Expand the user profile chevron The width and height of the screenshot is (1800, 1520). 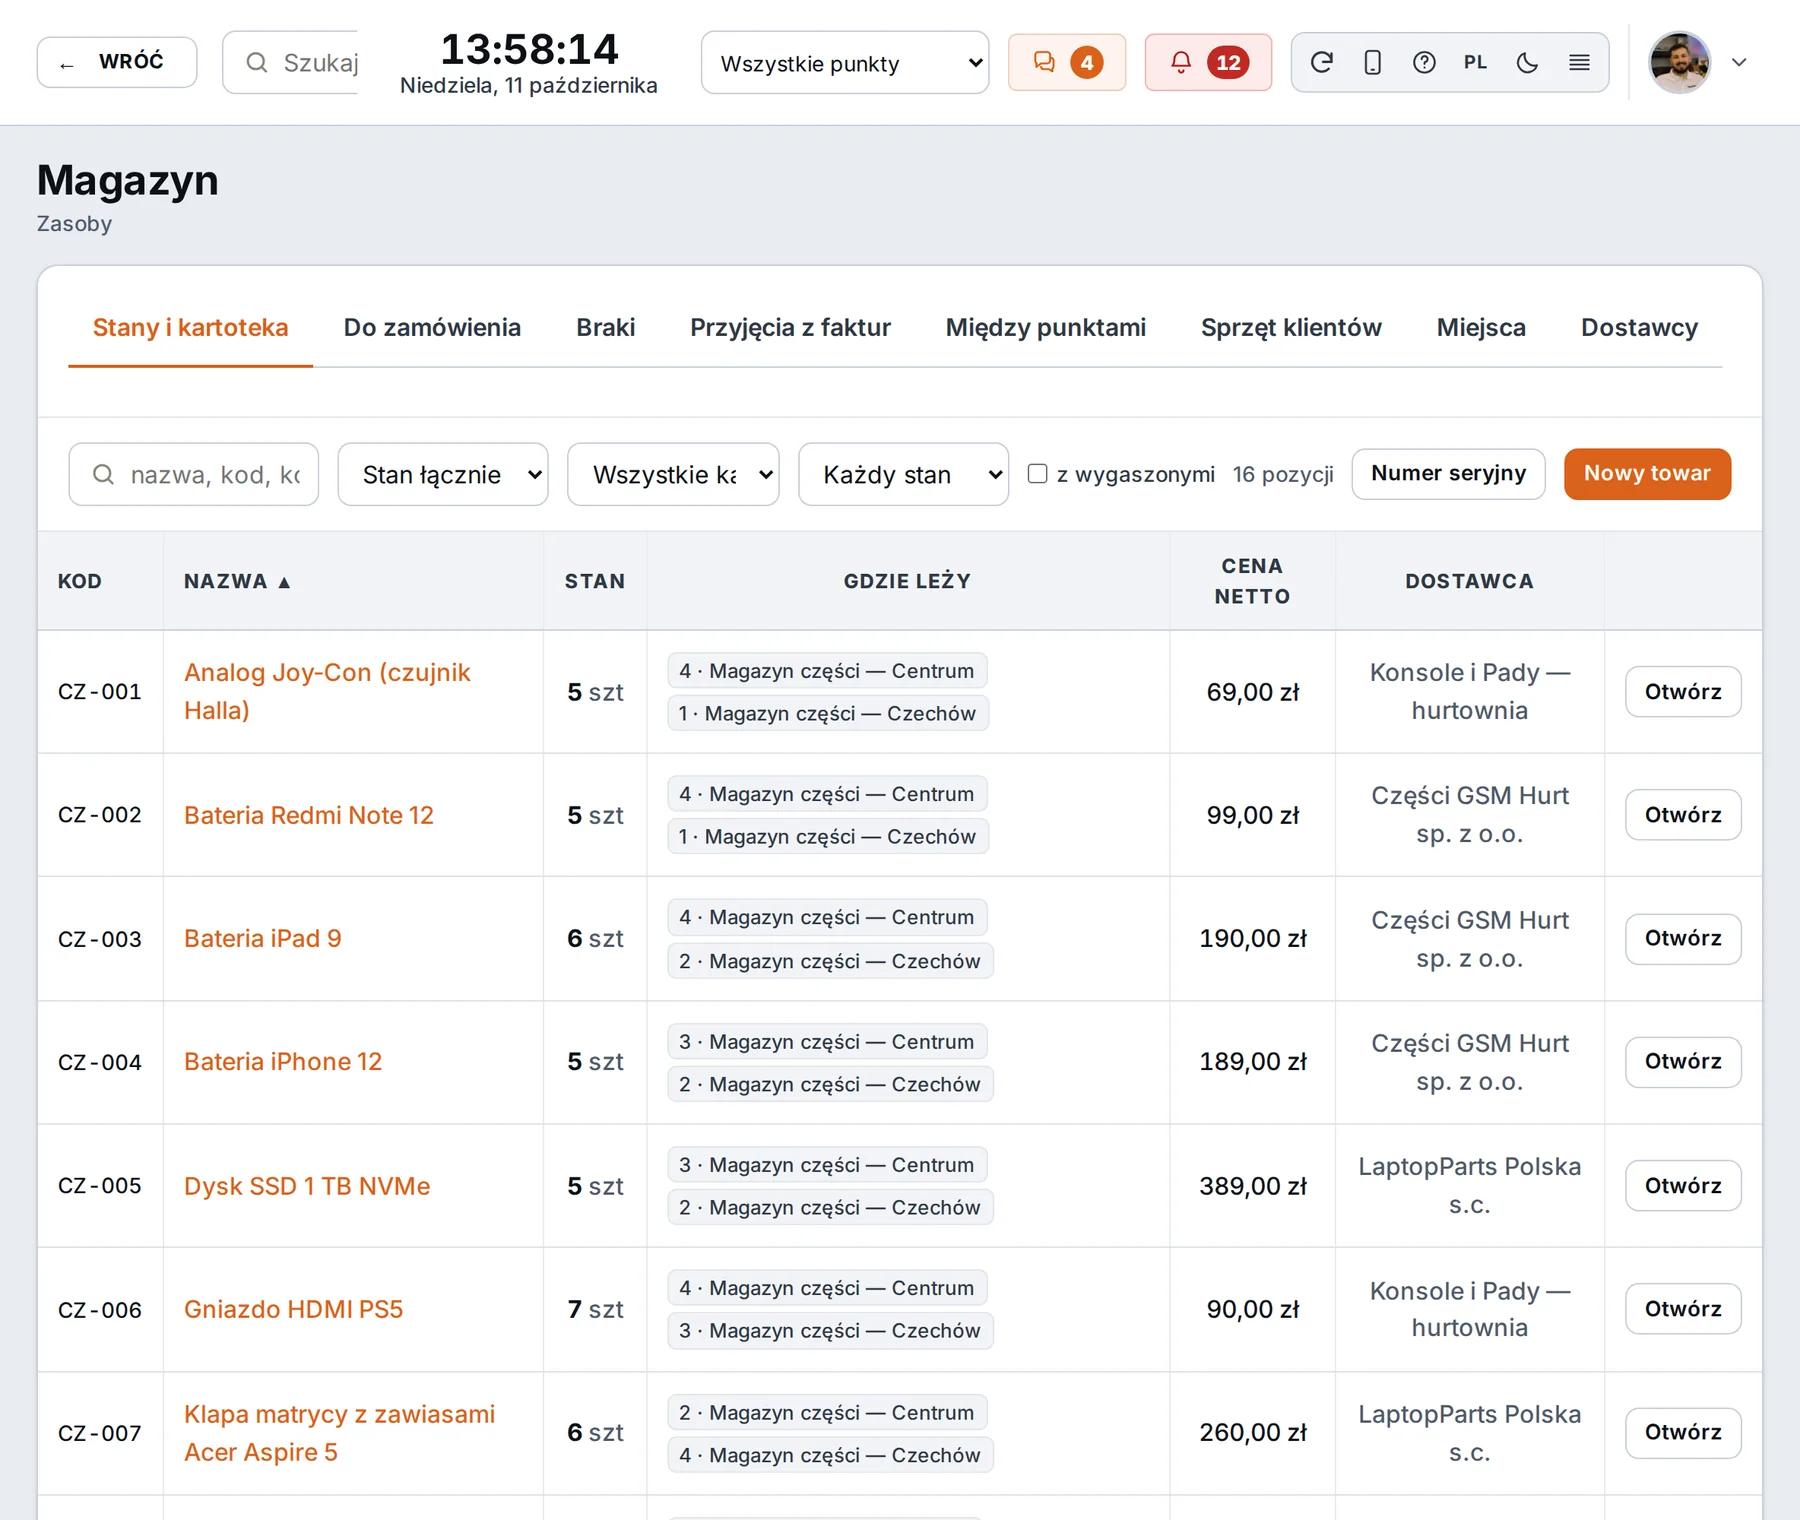click(1739, 62)
